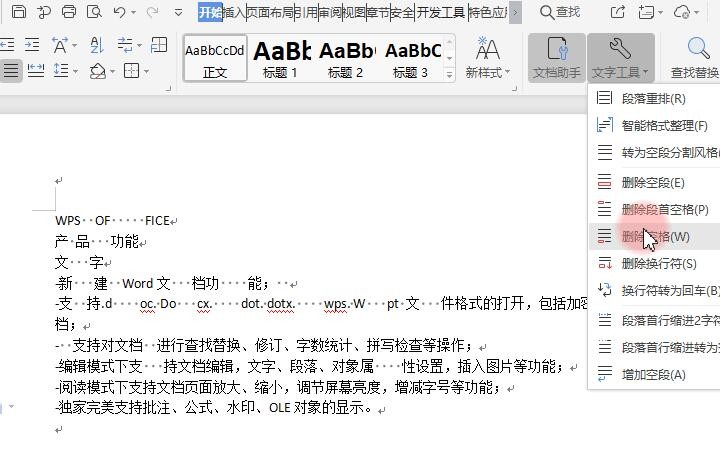Switch to the 页面布局 ribbon tab
The width and height of the screenshot is (720, 452).
(270, 12)
